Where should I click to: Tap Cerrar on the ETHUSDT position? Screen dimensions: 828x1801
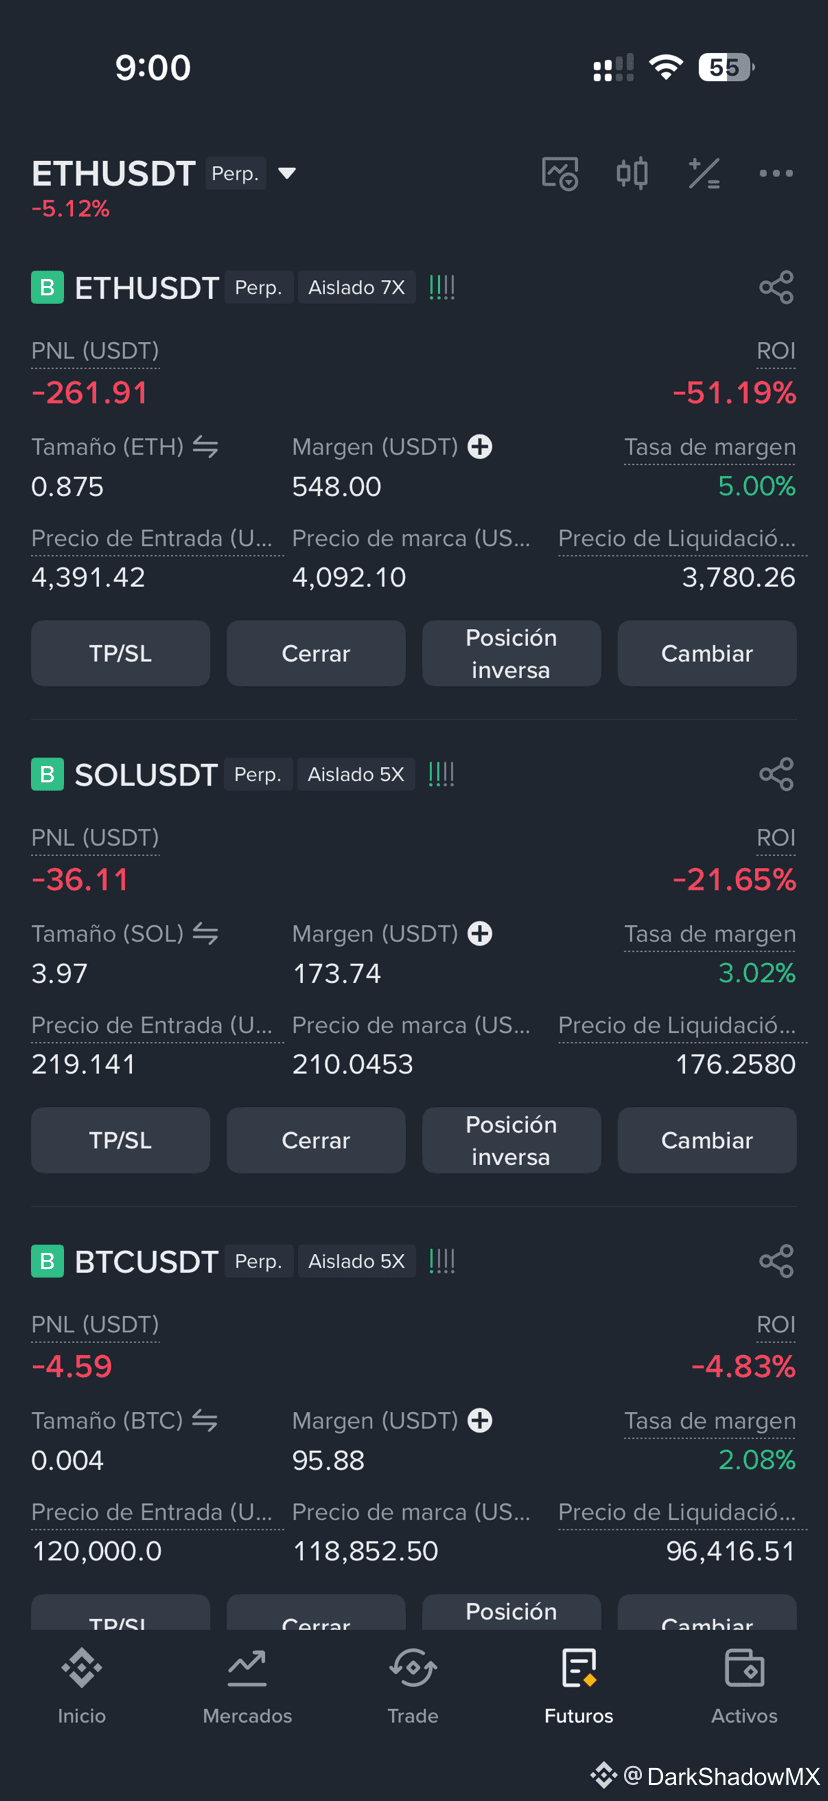click(x=316, y=653)
